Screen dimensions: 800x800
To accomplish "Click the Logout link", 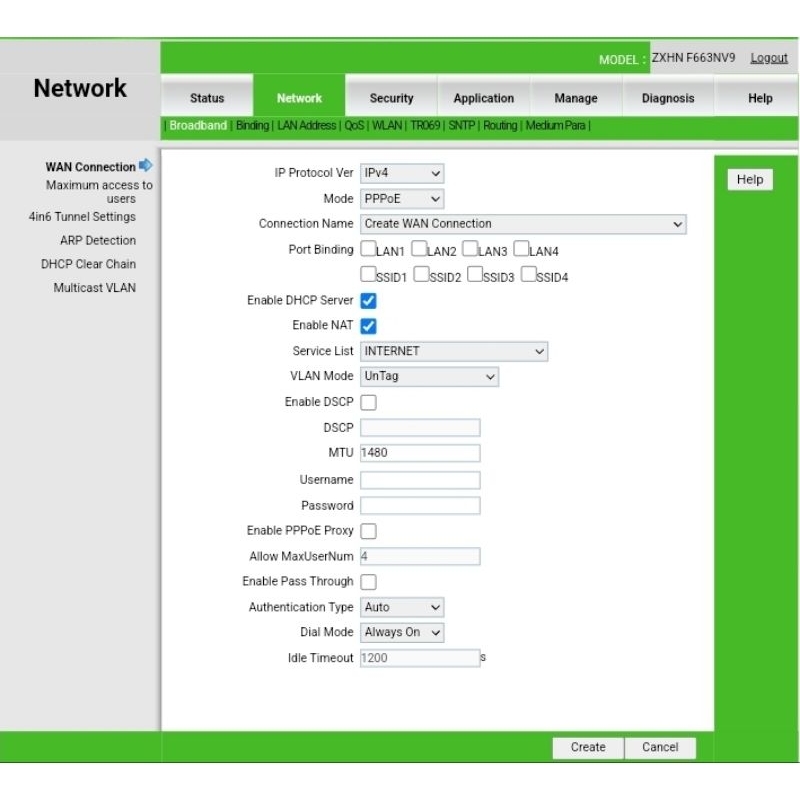I will tap(769, 58).
